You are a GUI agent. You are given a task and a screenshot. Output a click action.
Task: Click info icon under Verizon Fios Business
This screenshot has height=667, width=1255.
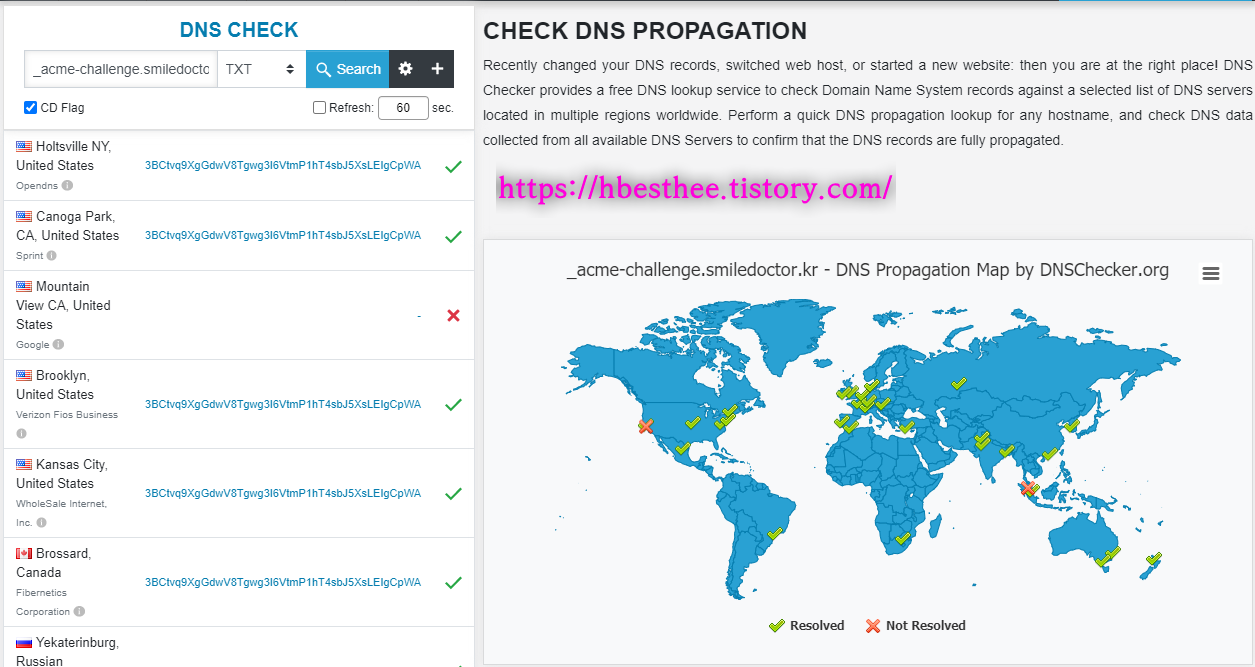(21, 434)
